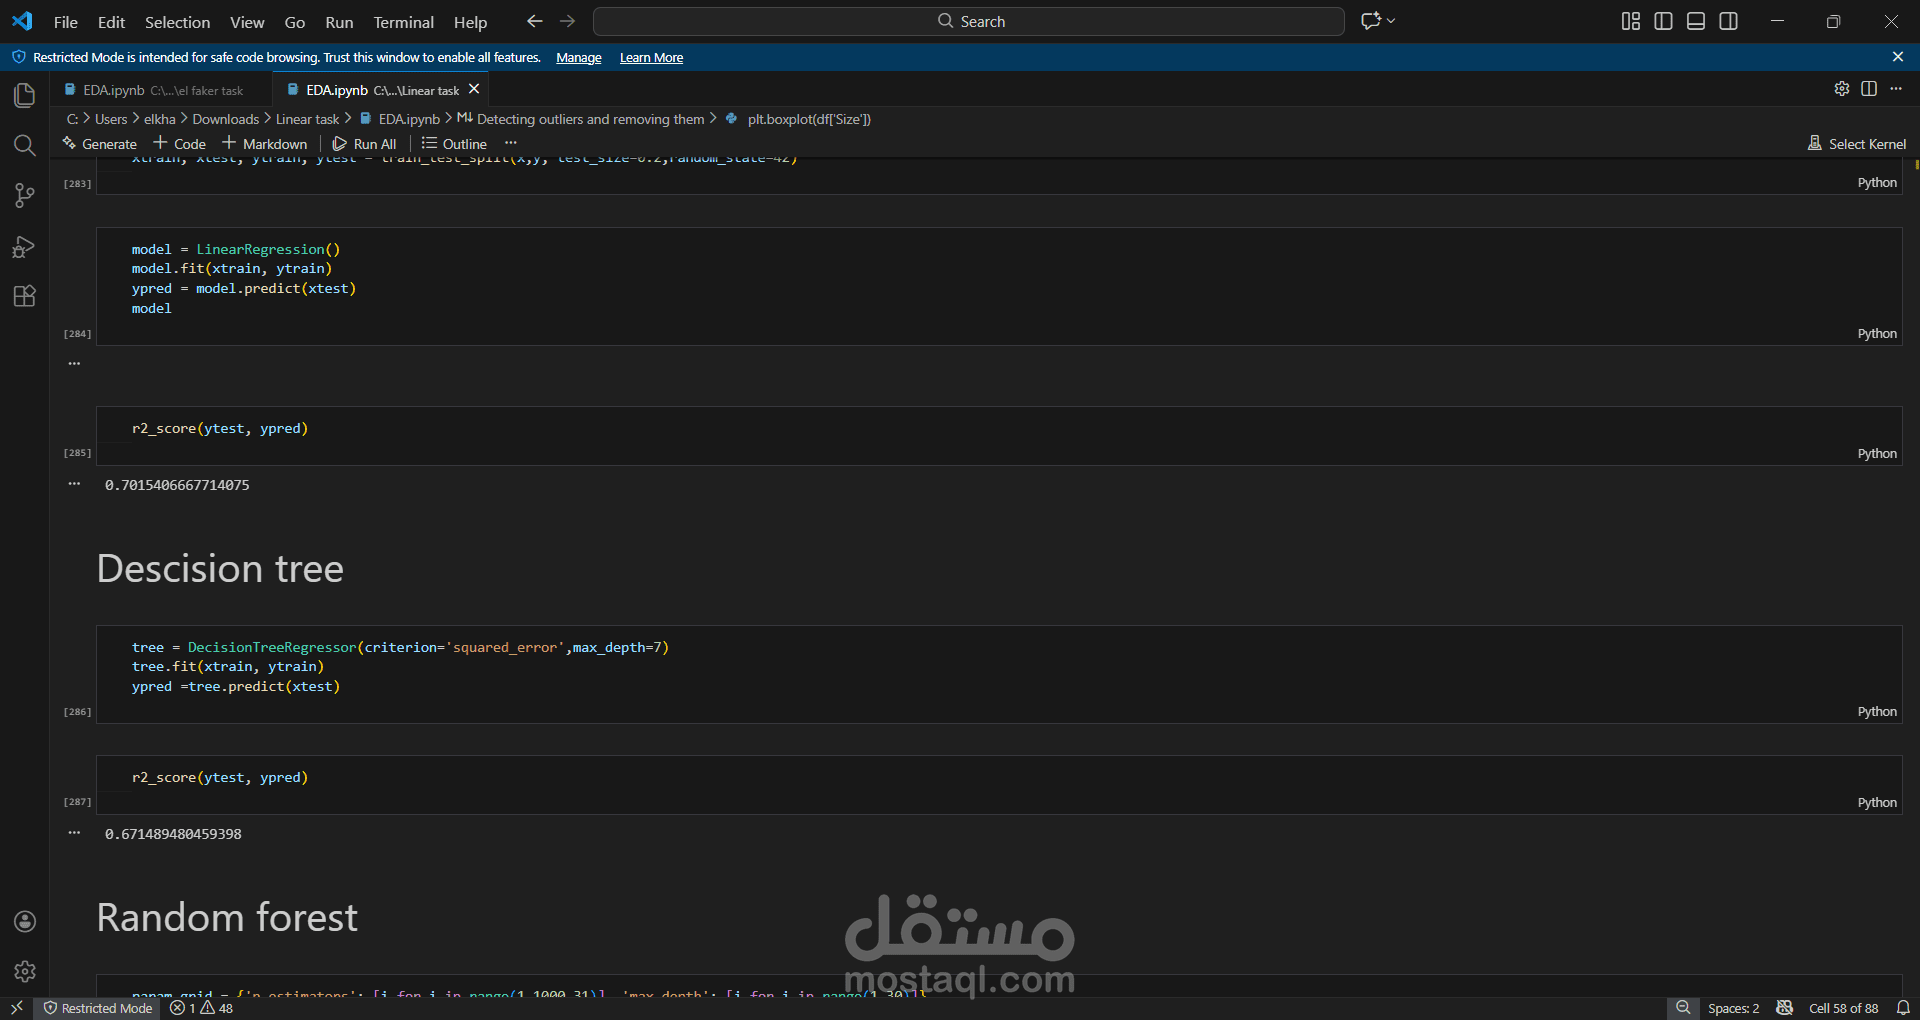Click the errors and warnings indicator
Image resolution: width=1920 pixels, height=1020 pixels.
(x=201, y=1008)
